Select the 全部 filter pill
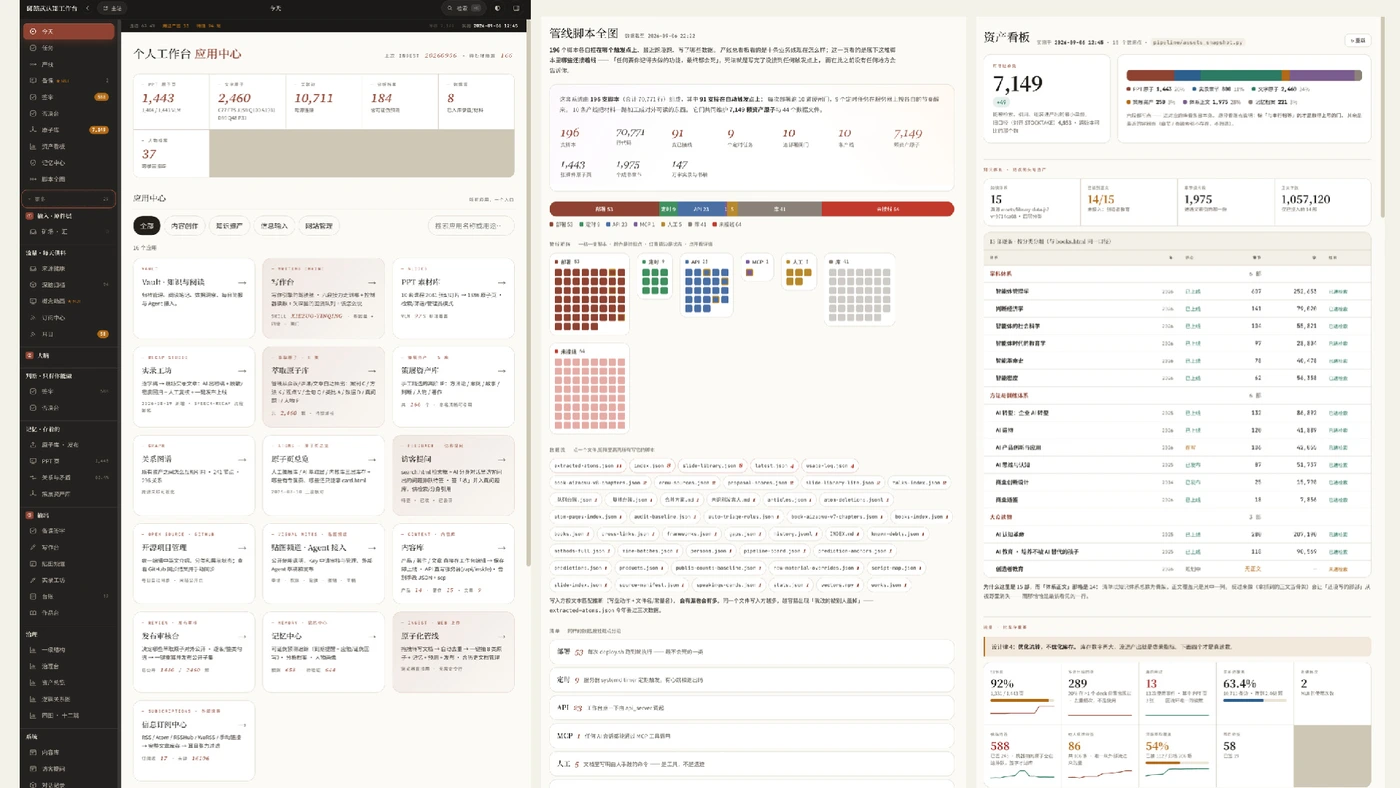The width and height of the screenshot is (1400, 788). pos(146,226)
